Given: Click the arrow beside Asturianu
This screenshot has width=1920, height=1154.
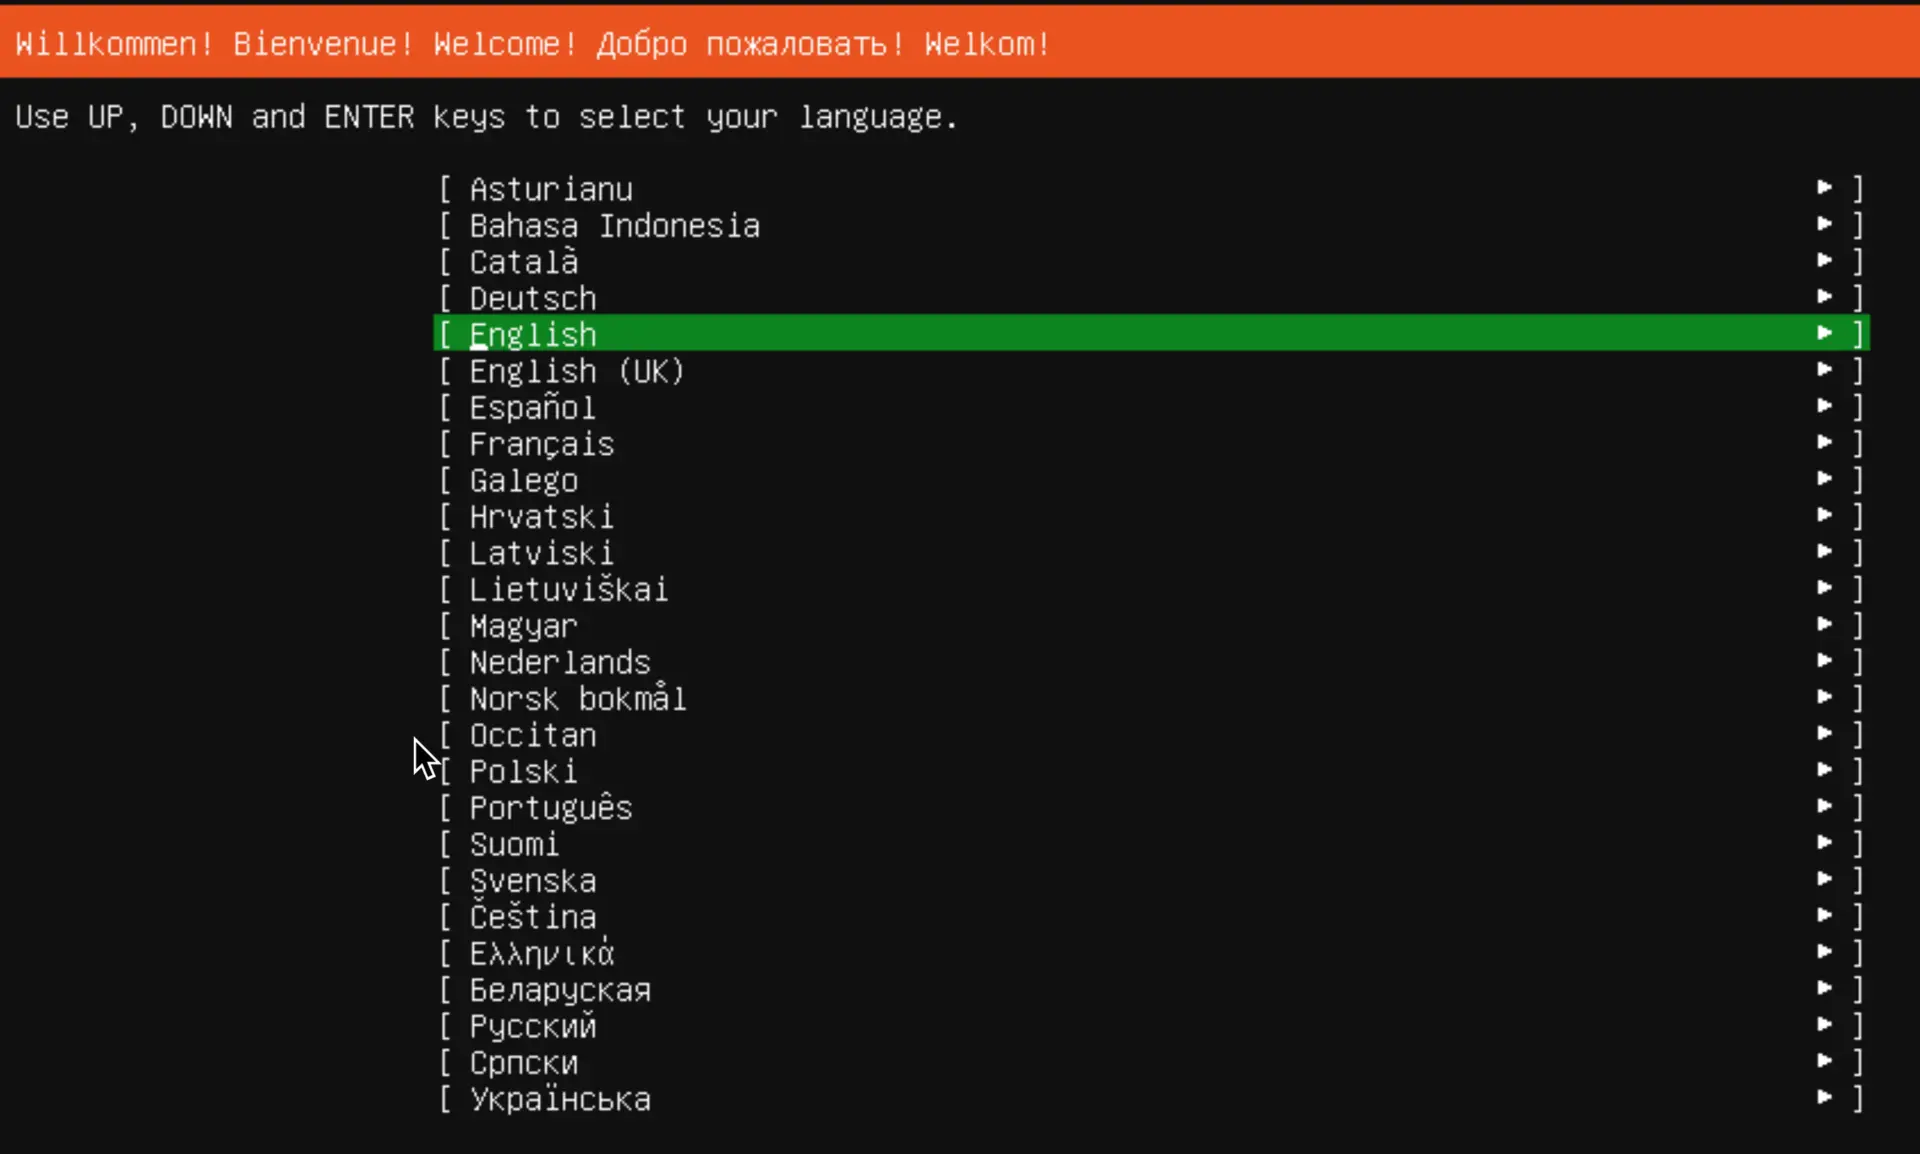Looking at the screenshot, I should tap(1824, 188).
